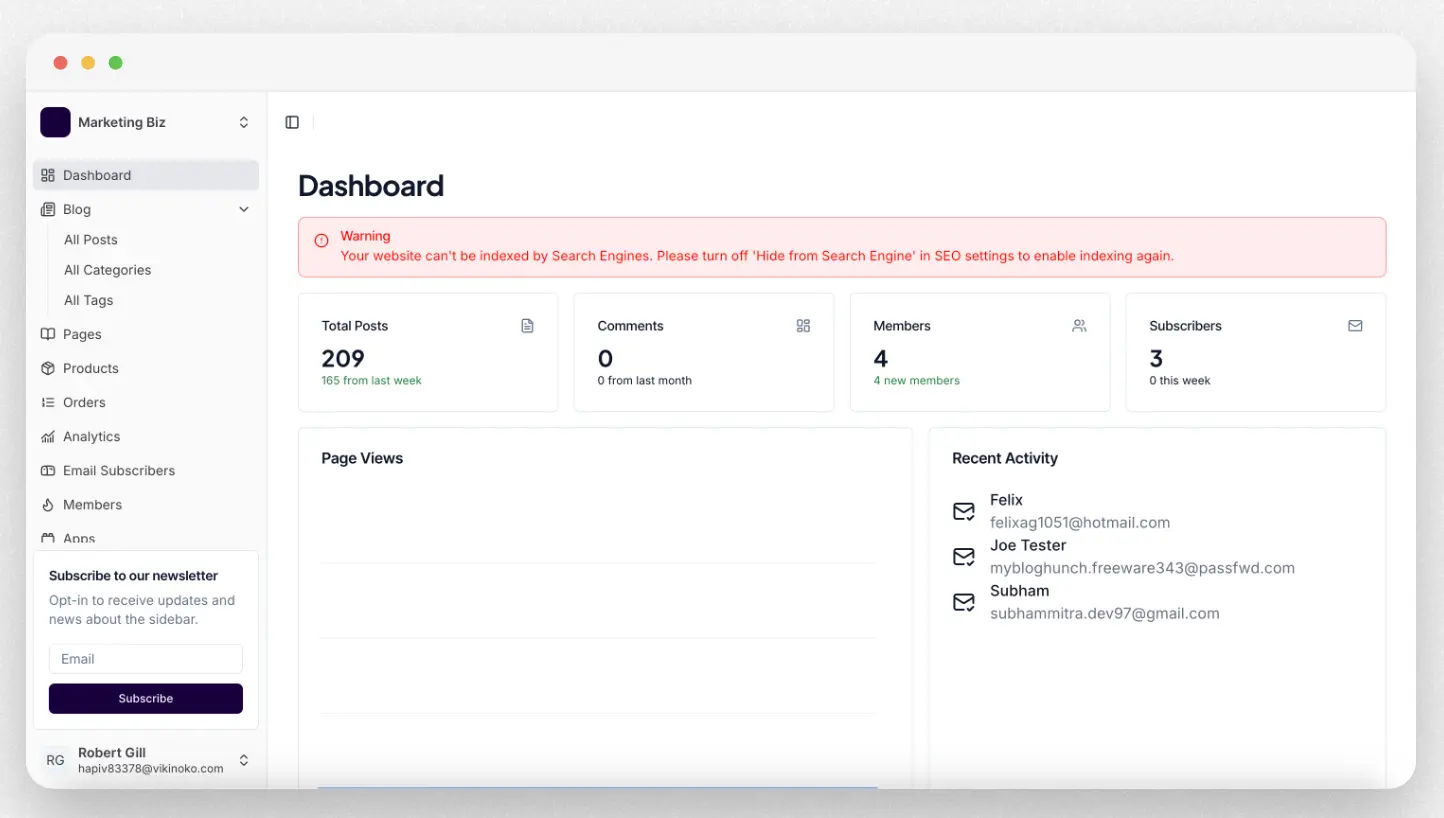Open All Tags under Blog
Image resolution: width=1444 pixels, height=818 pixels.
[x=89, y=300]
